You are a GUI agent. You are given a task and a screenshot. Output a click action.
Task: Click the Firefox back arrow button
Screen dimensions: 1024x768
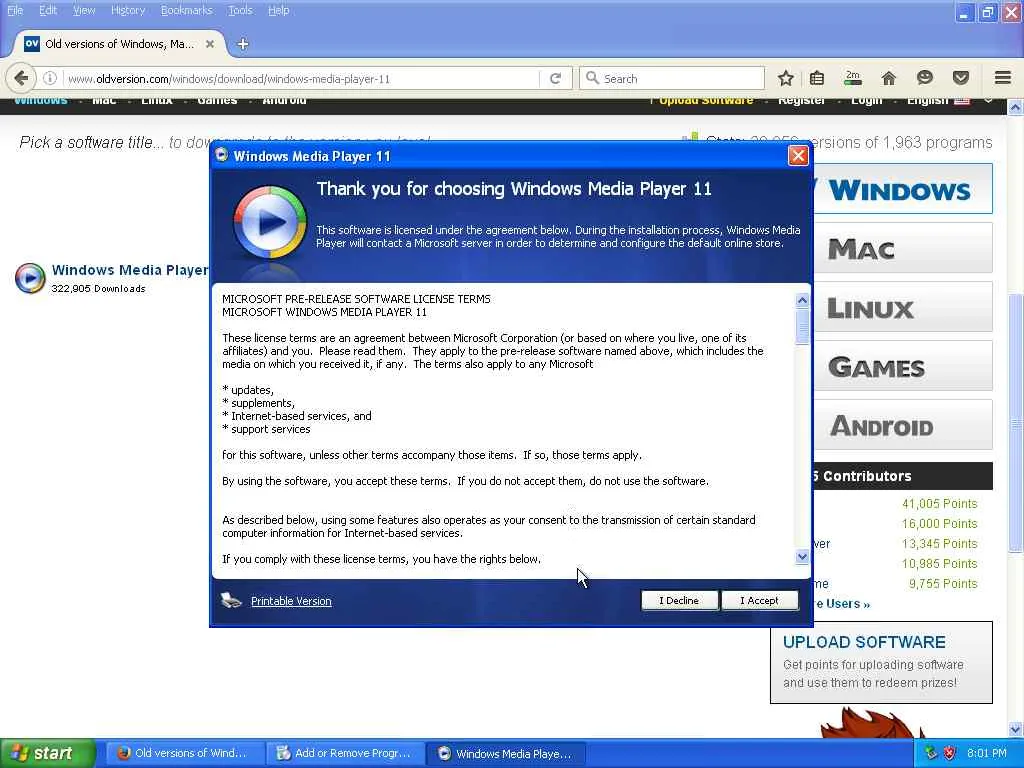(21, 78)
